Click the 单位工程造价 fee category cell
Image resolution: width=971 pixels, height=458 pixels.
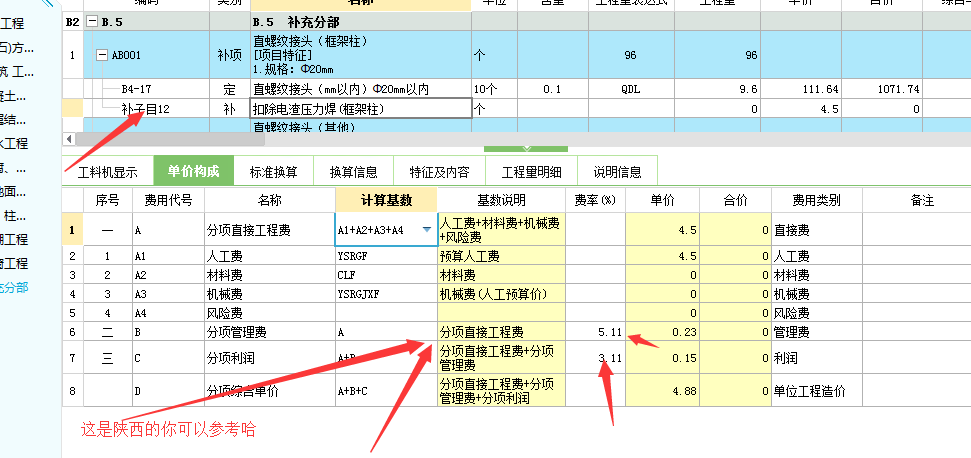pos(817,391)
